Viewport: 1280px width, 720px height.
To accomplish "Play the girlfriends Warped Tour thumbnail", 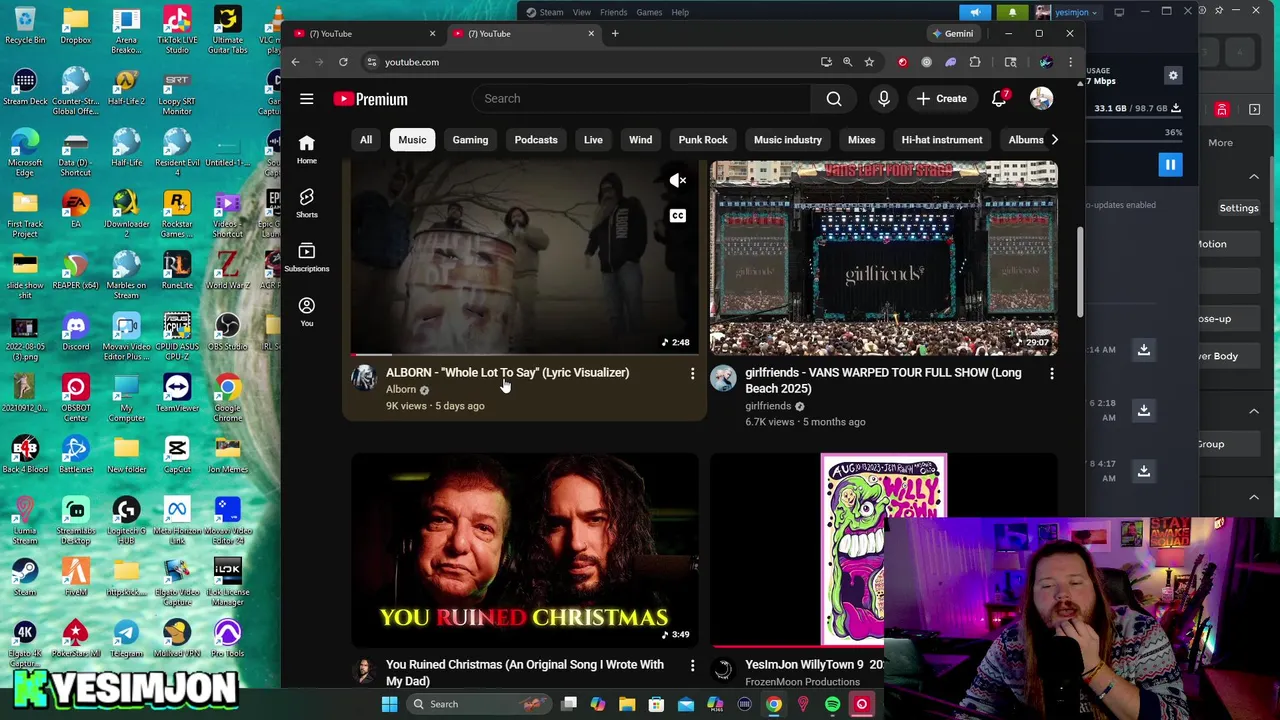I will pyautogui.click(x=884, y=257).
